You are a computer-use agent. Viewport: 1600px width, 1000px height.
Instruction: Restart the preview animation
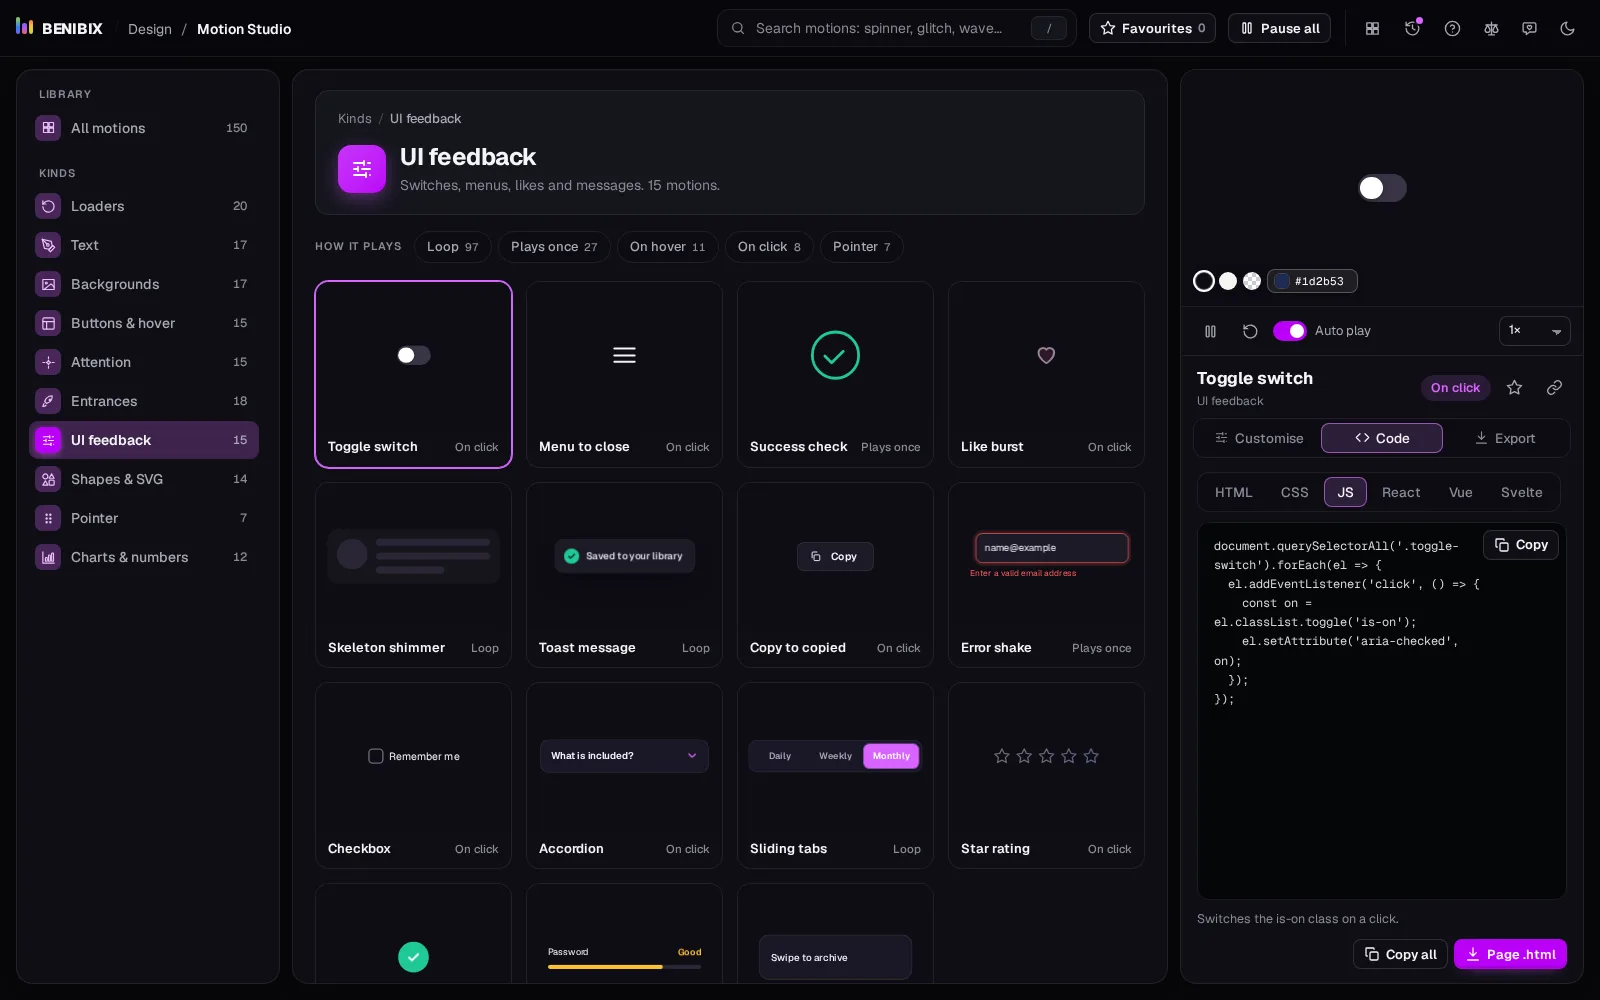(x=1249, y=331)
